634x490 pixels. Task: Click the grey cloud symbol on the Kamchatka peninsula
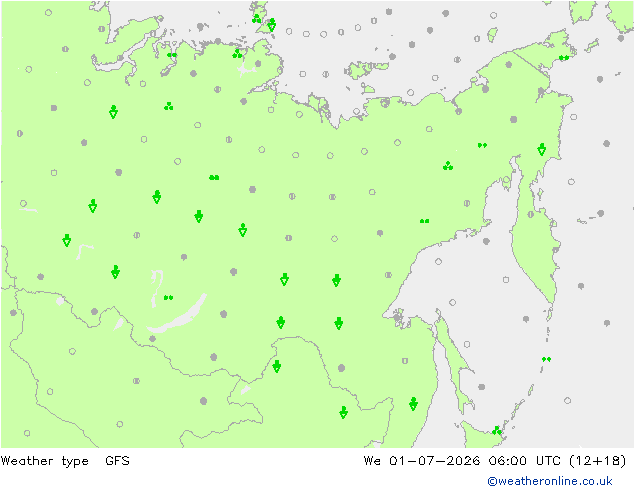pos(530,214)
